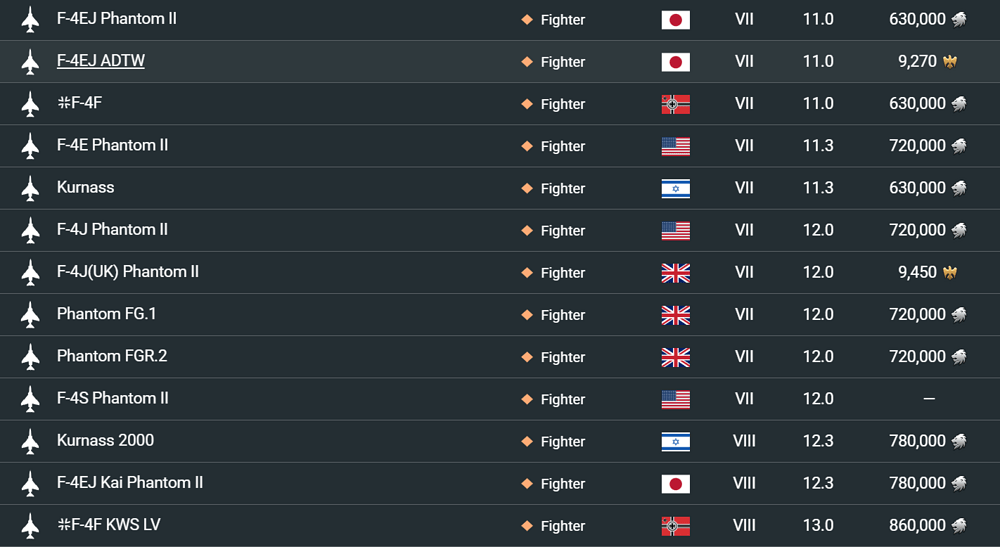Click the golden eagle icon next to 9,450
Image resolution: width=1000 pixels, height=547 pixels.
[950, 273]
